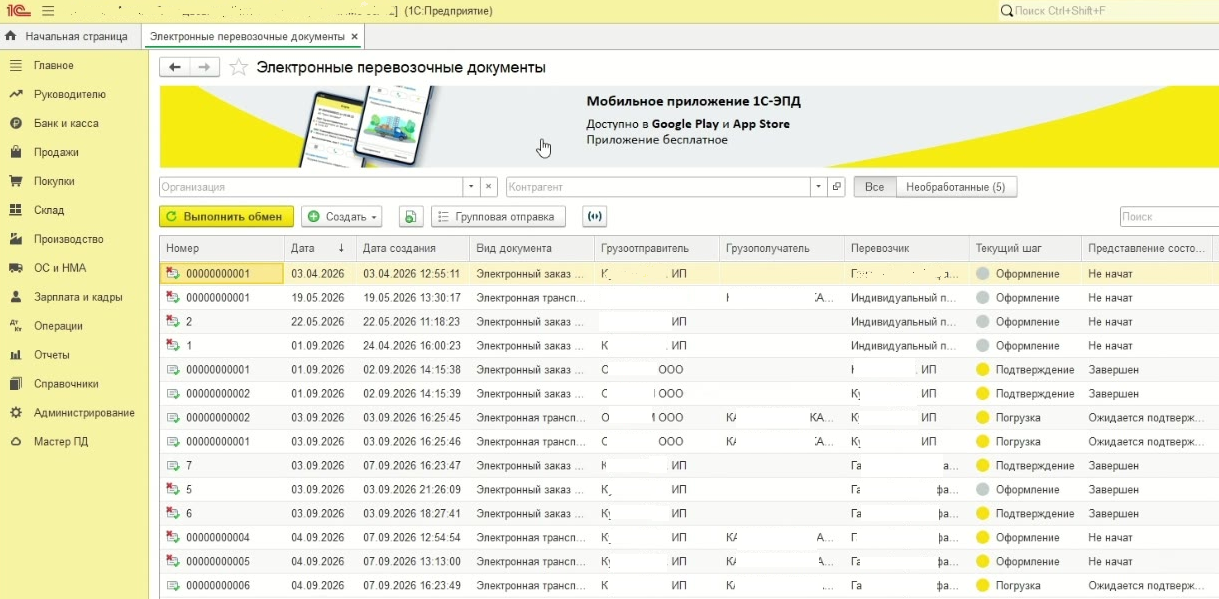Image resolution: width=1219 pixels, height=599 pixels.
Task: Open the main hamburger menu at top
Action: [48, 10]
